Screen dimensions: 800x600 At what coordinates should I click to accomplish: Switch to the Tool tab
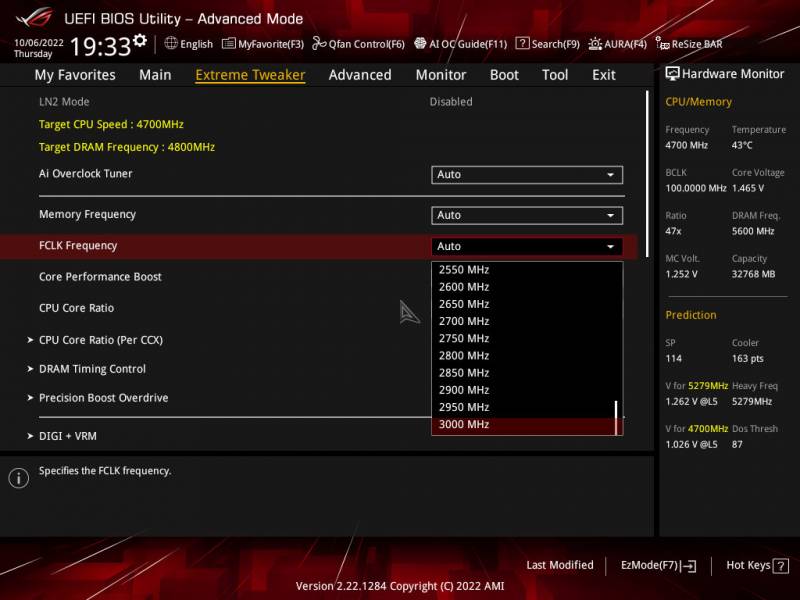[x=555, y=75]
